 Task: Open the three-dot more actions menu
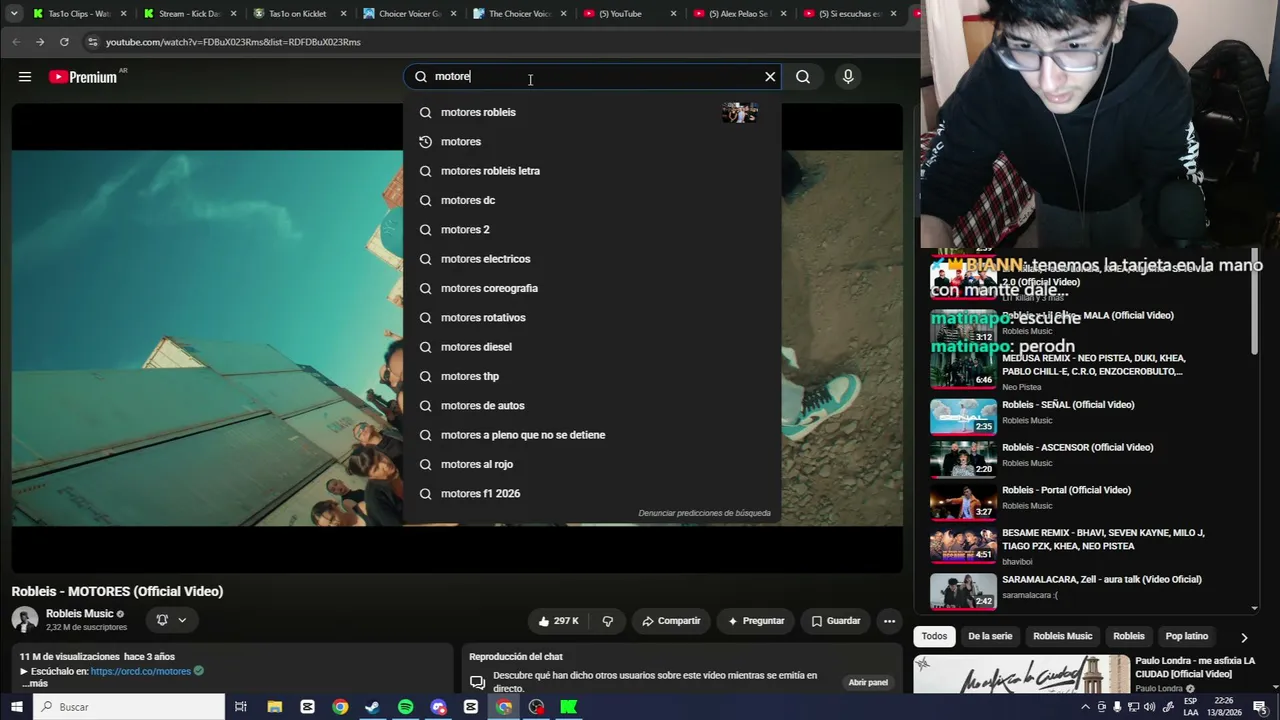pyautogui.click(x=889, y=621)
